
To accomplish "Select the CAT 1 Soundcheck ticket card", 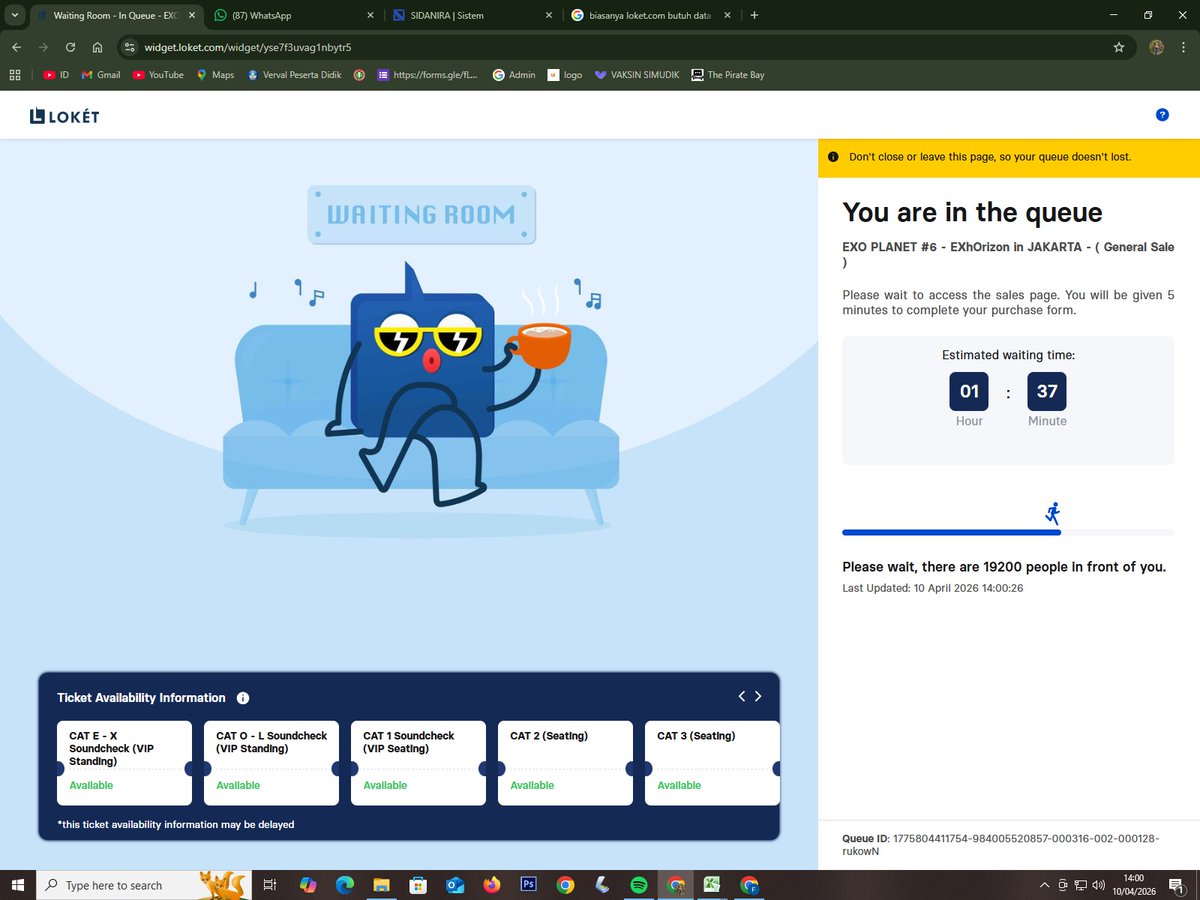I will click(418, 763).
